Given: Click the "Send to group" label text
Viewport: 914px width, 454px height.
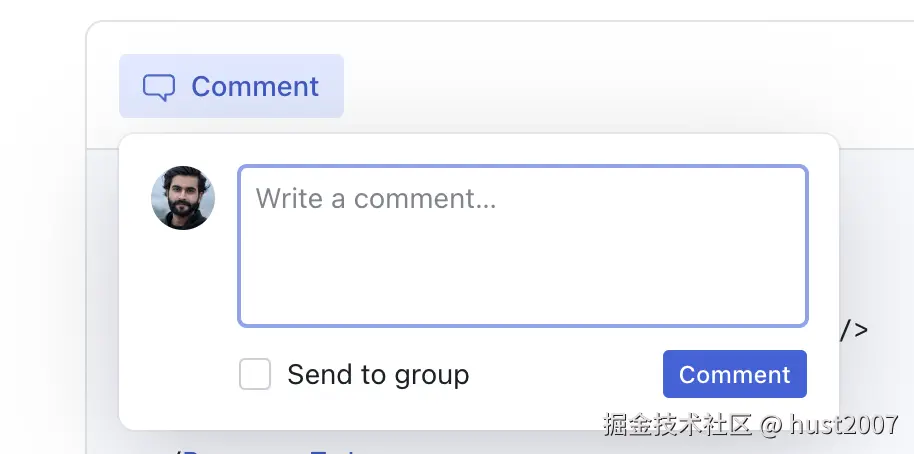Looking at the screenshot, I should (378, 375).
